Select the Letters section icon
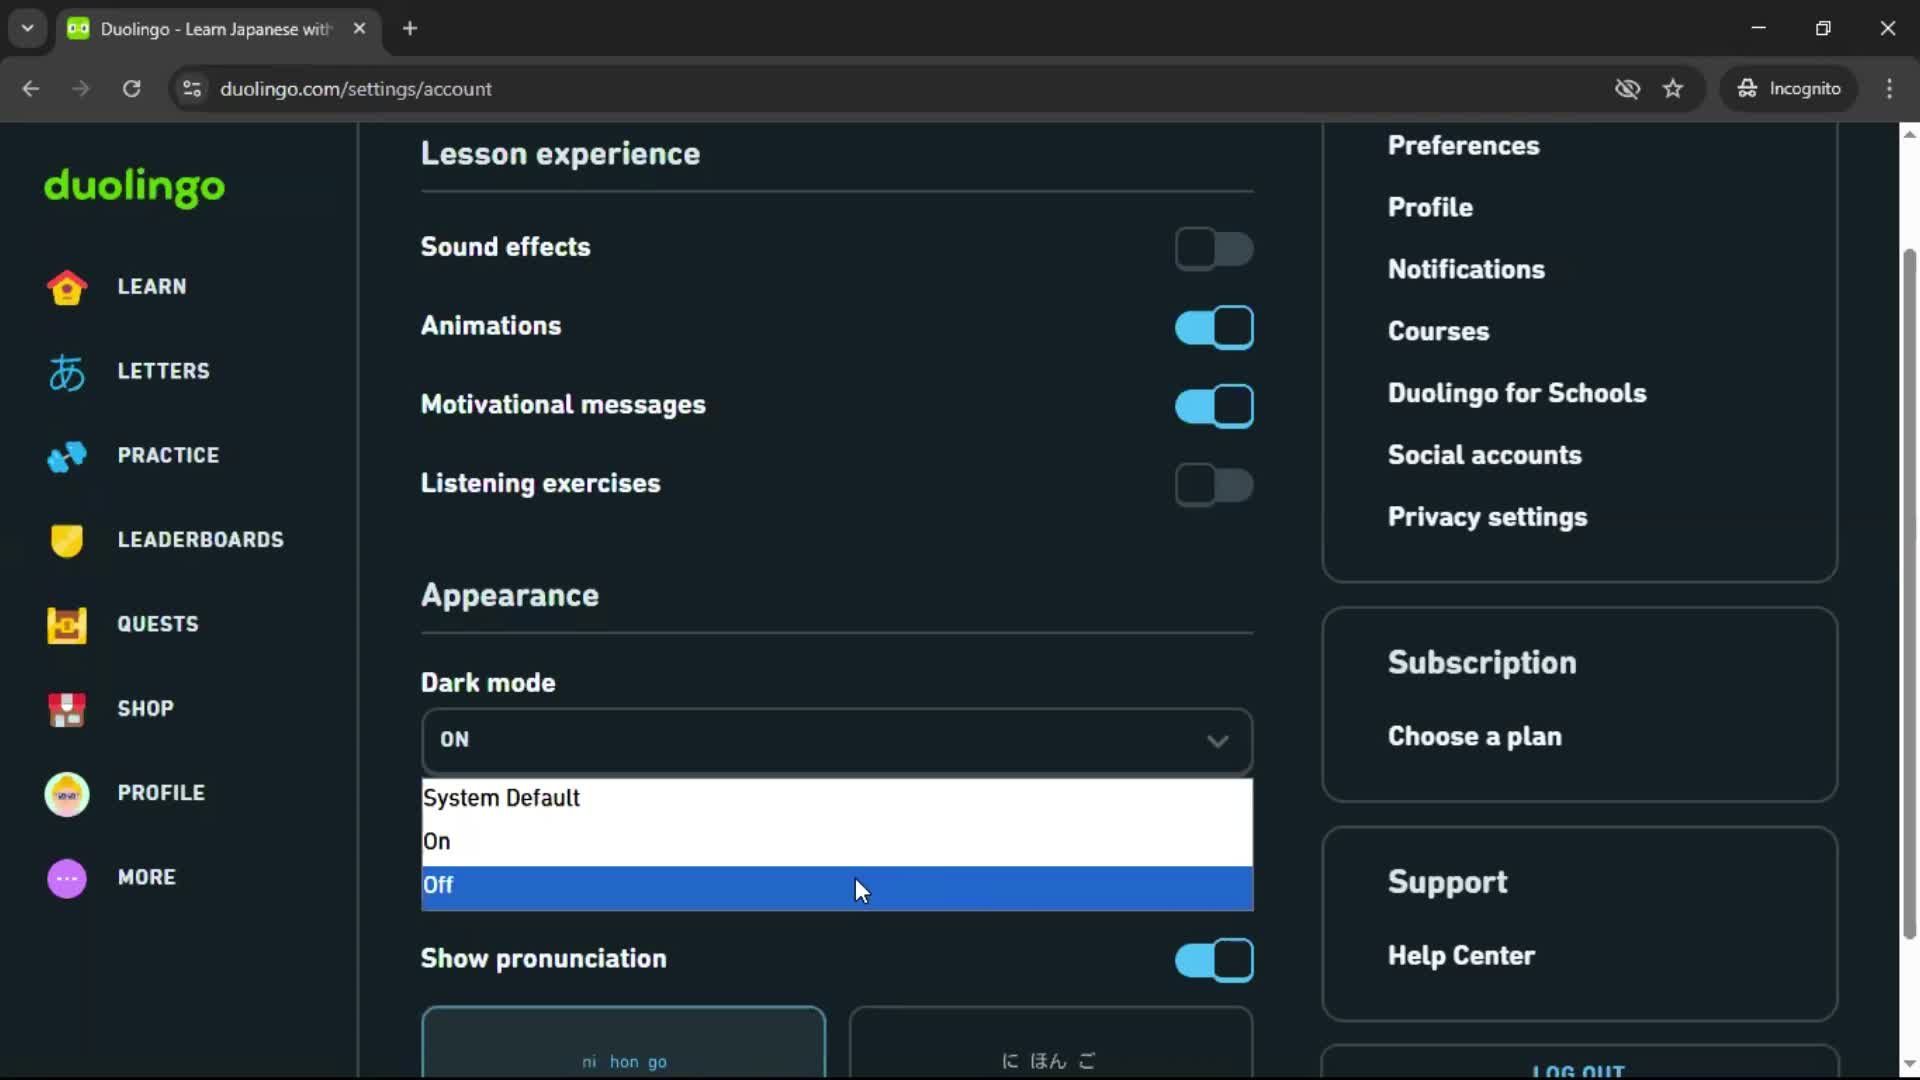The image size is (1920, 1080). point(66,371)
